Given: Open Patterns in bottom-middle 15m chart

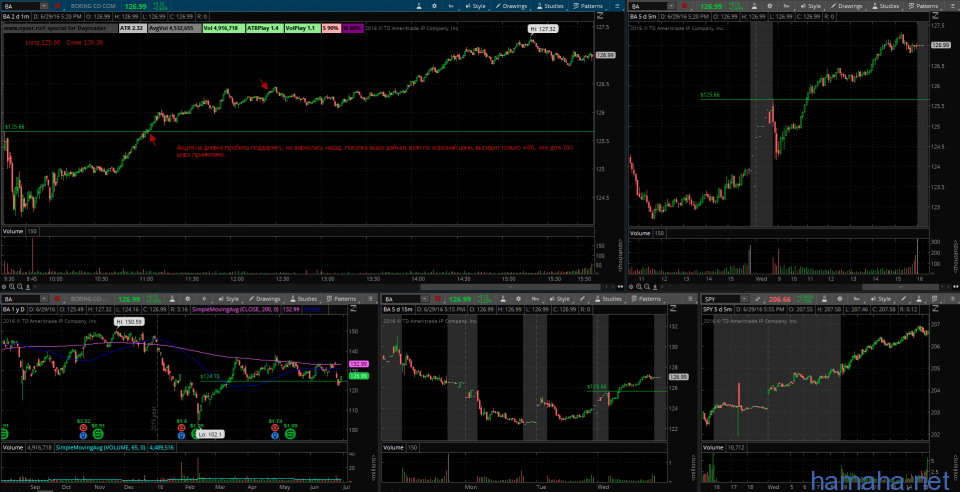Looking at the screenshot, I should click(x=645, y=299).
